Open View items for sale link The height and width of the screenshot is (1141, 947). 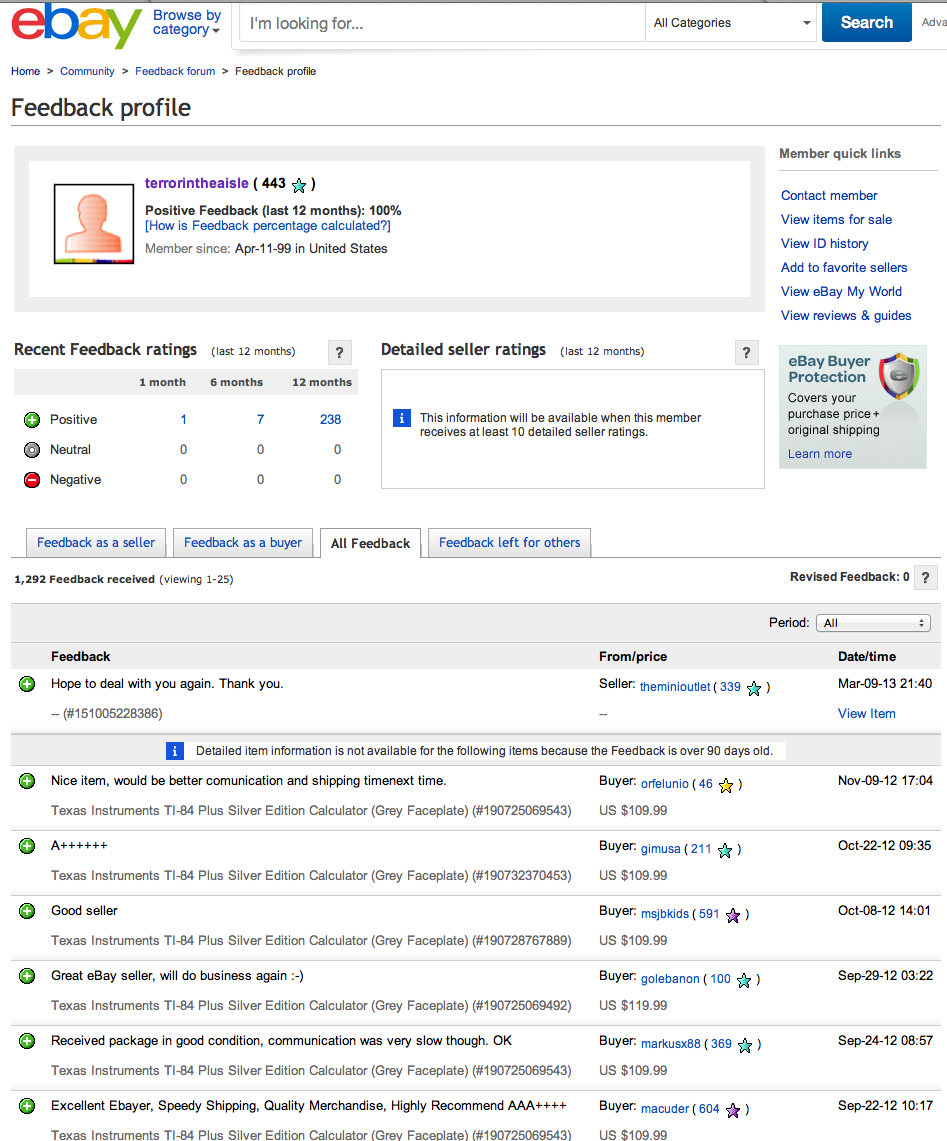(836, 220)
